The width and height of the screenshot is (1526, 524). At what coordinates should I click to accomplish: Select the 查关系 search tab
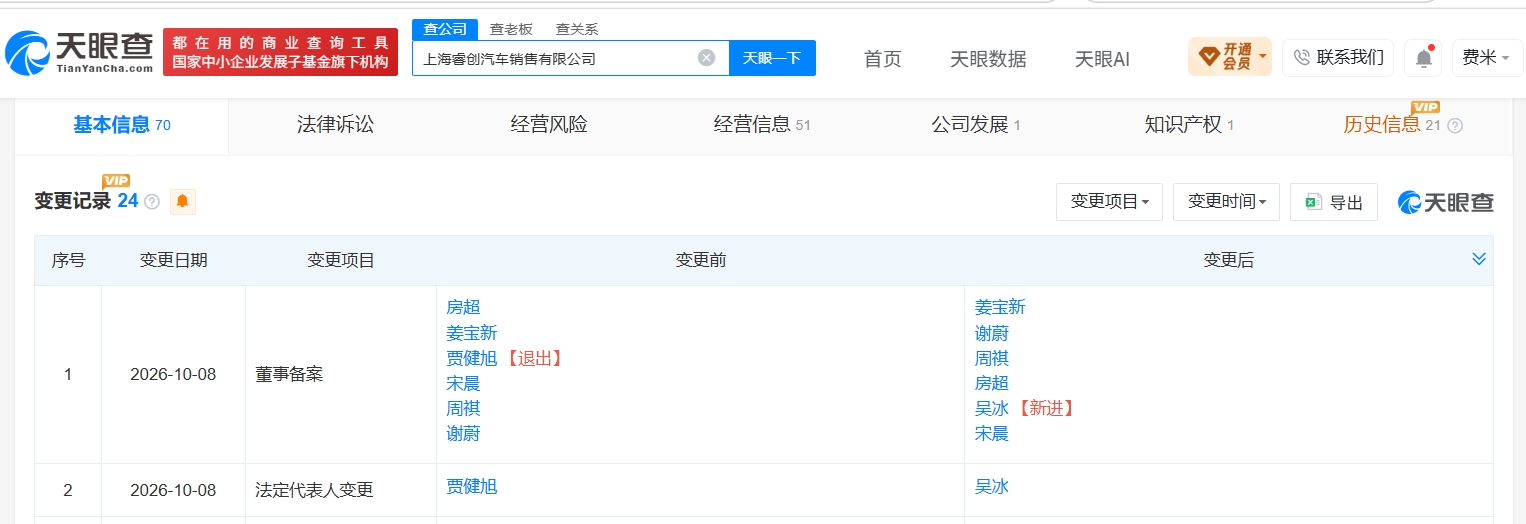point(577,30)
